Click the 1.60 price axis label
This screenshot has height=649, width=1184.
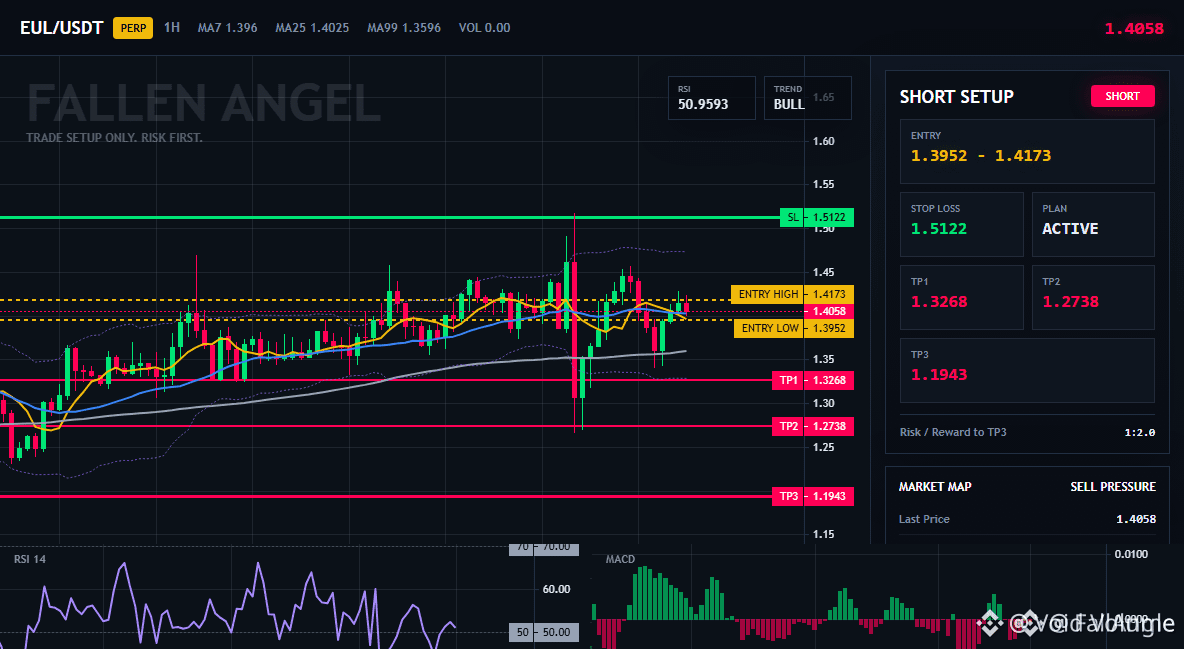coord(823,141)
